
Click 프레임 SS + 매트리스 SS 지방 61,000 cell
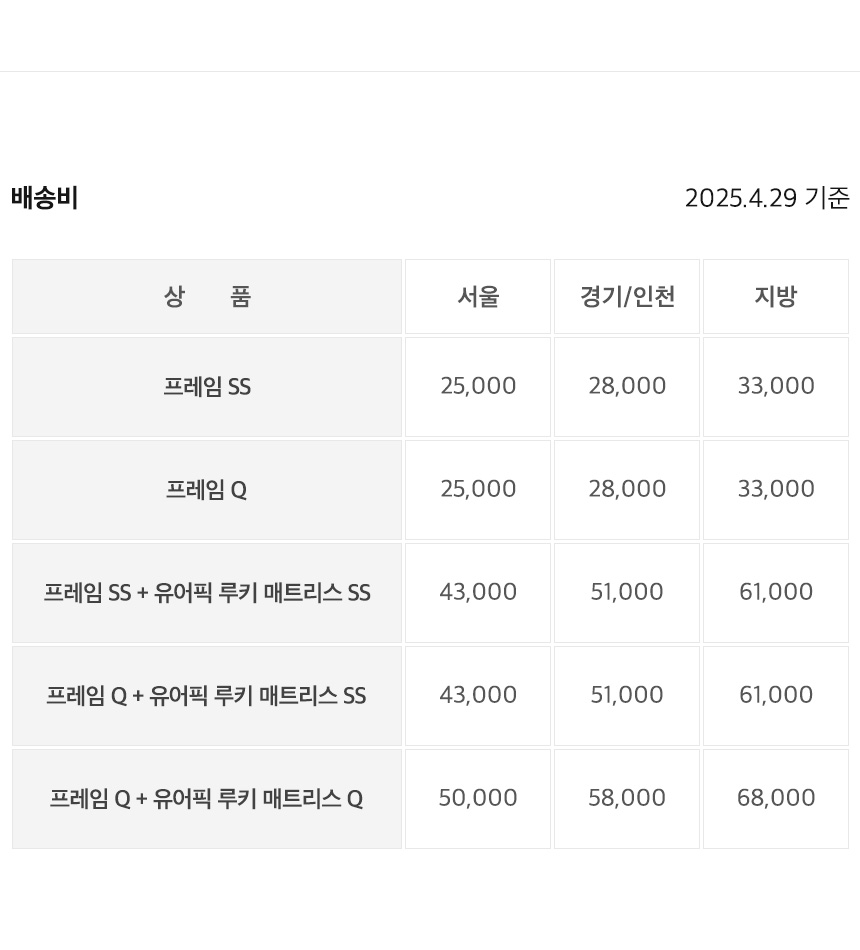(776, 592)
